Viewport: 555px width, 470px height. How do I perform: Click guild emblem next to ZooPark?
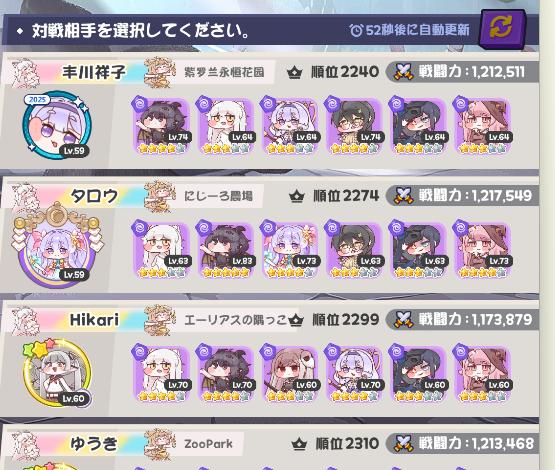160,444
